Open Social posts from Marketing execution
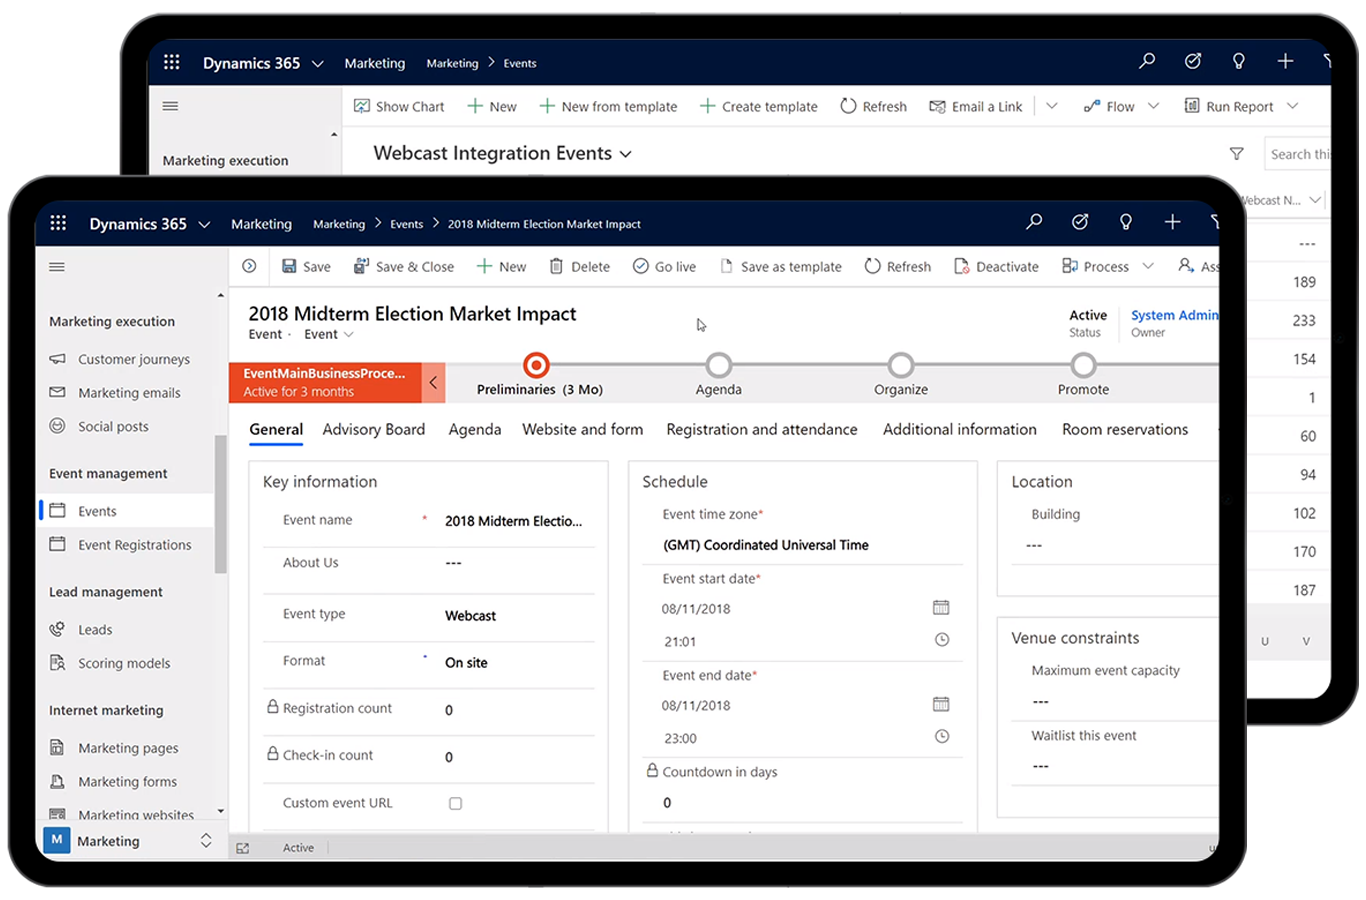The height and width of the screenshot is (900, 1366). [x=113, y=426]
